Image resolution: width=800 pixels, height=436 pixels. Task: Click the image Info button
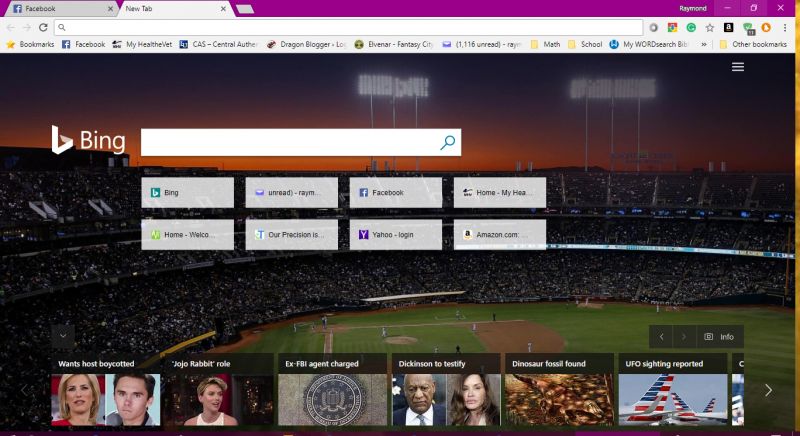point(720,337)
